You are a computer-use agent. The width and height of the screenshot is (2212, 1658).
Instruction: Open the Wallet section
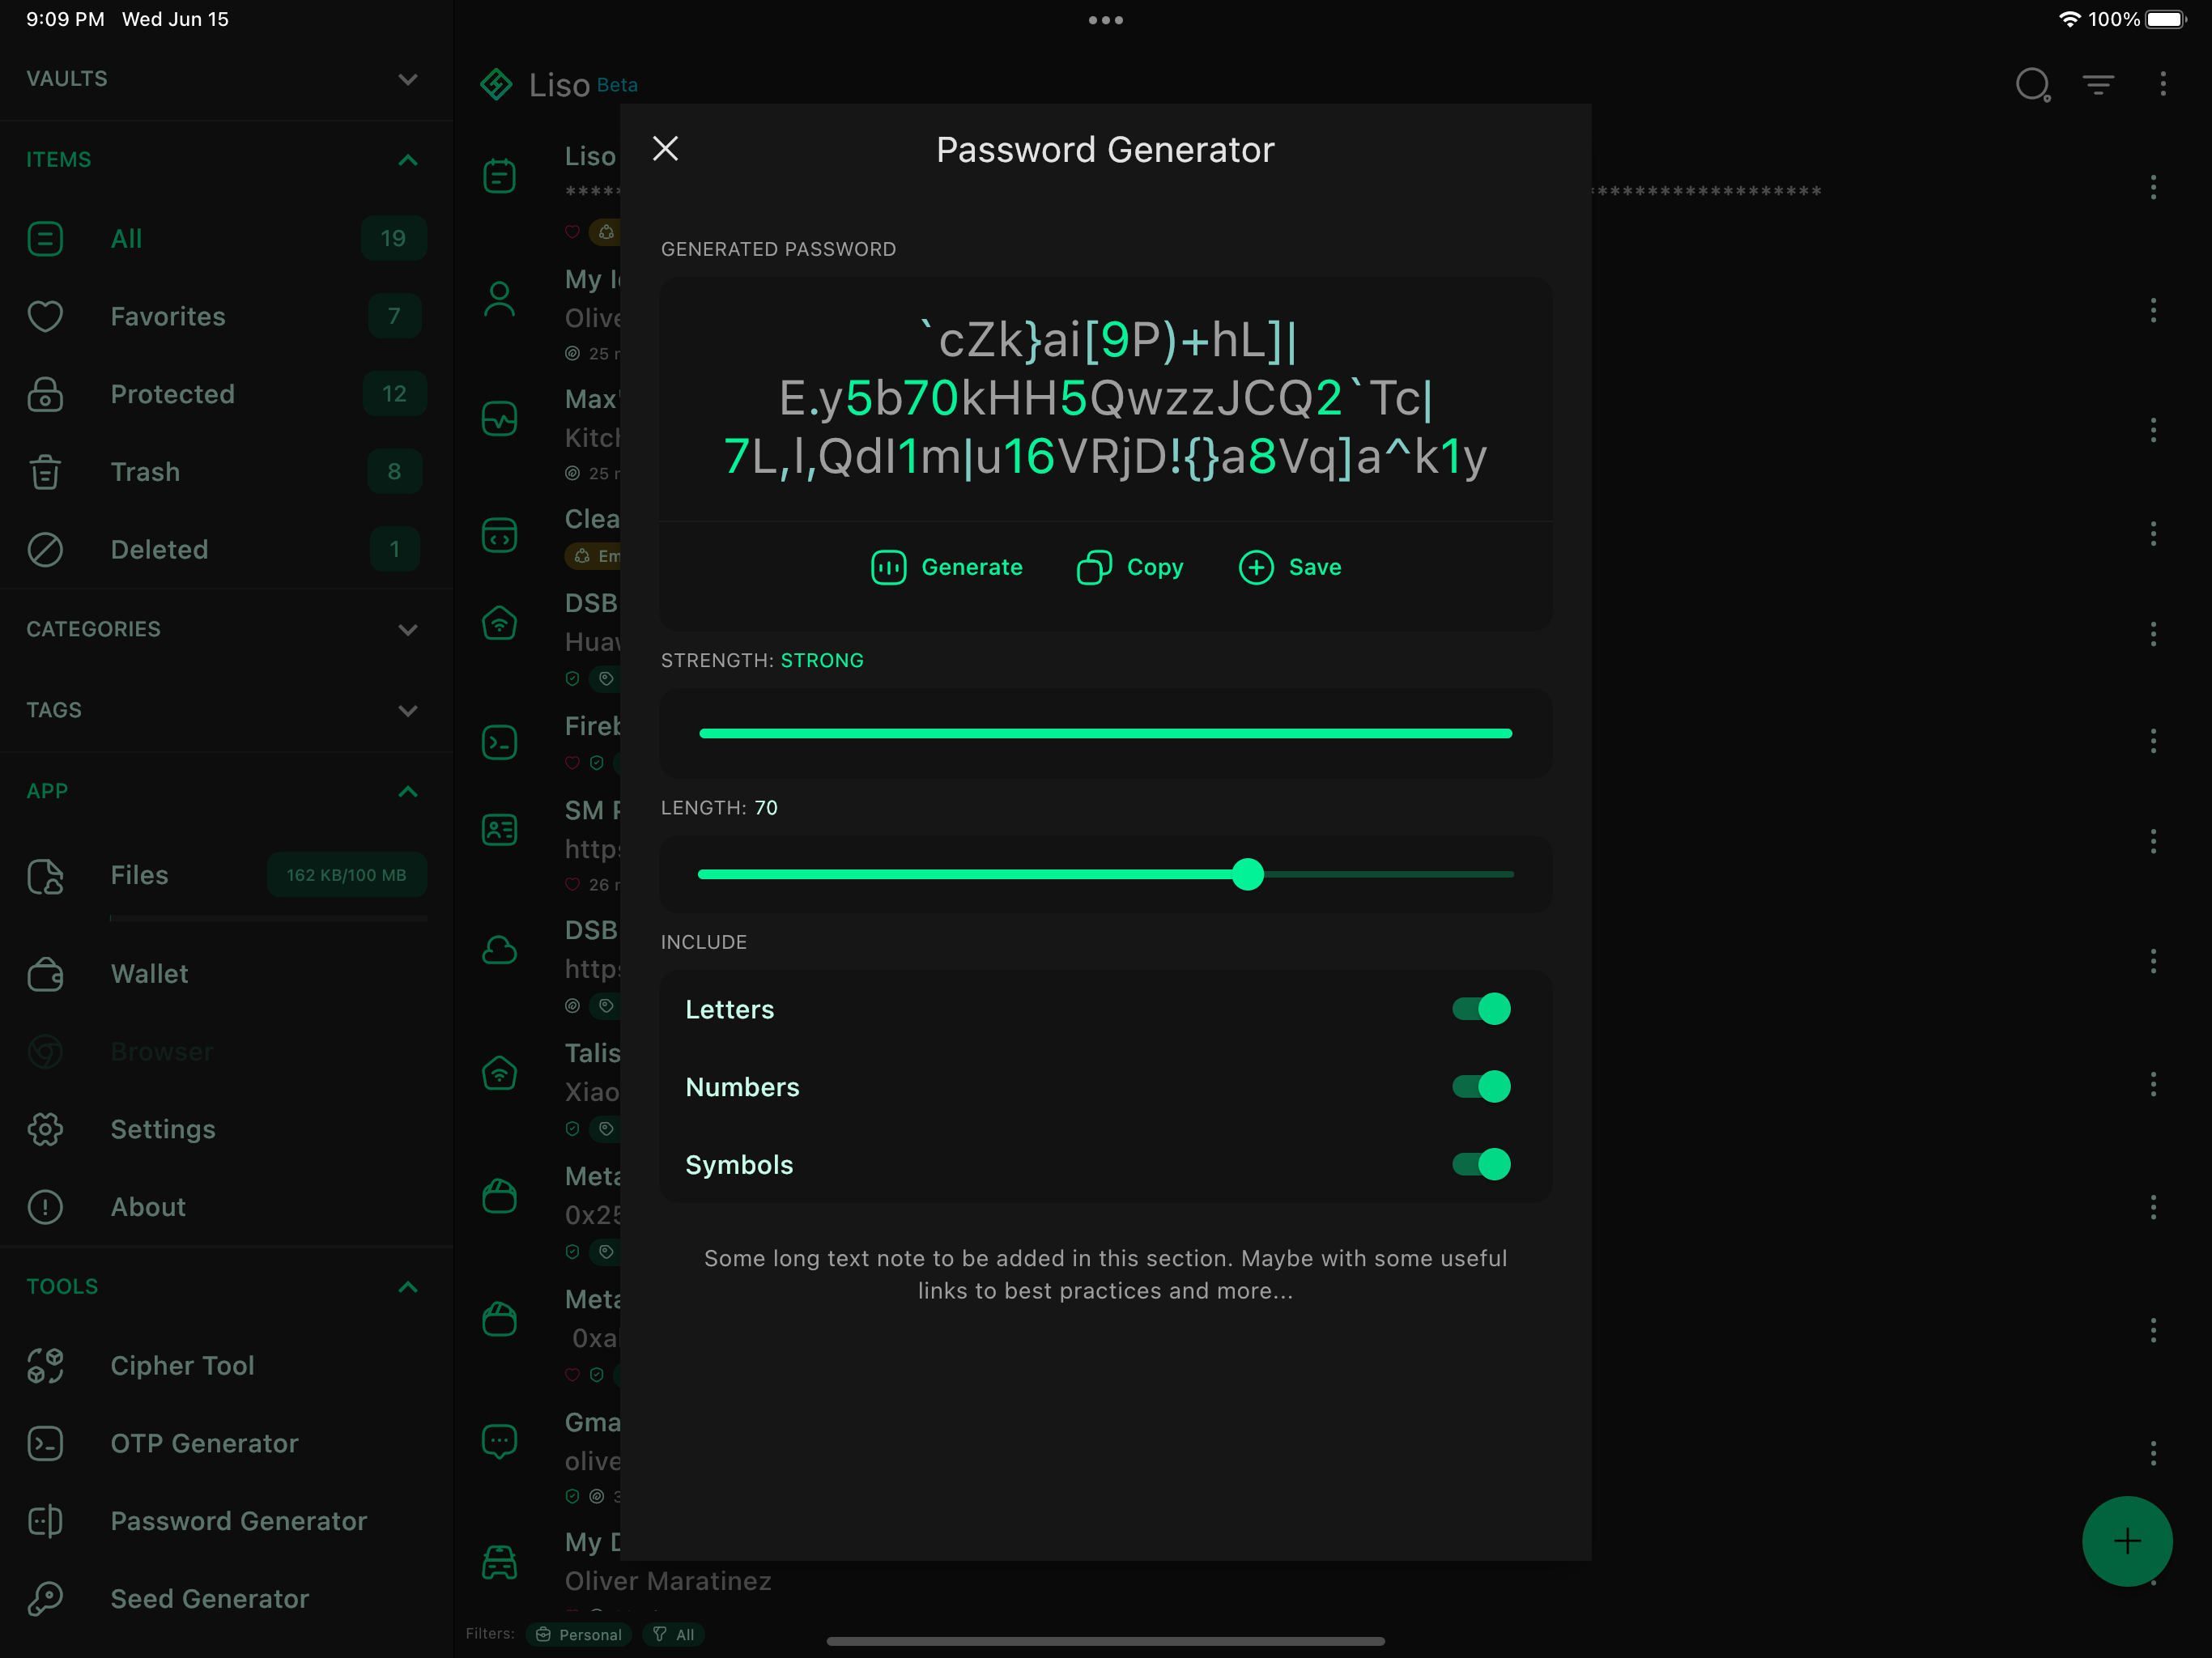(148, 973)
